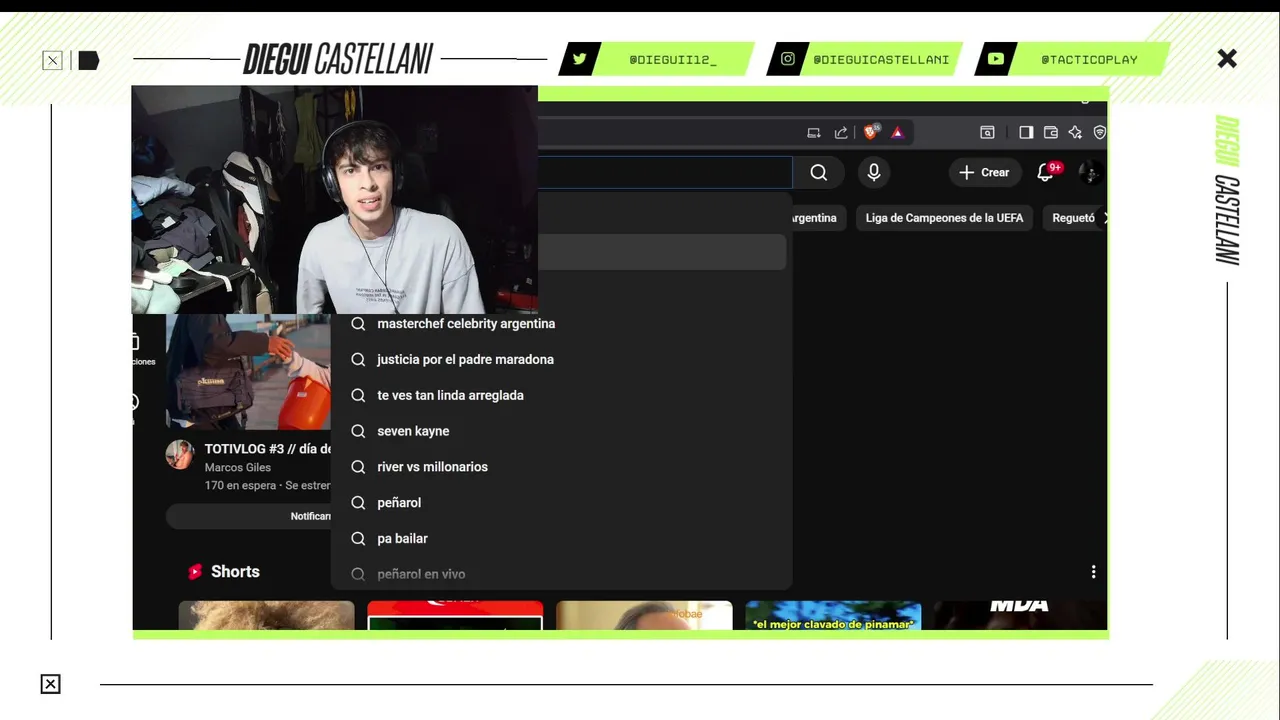Click the webcam feed of the streamer
This screenshot has width=1280, height=720.
pyautogui.click(x=335, y=200)
